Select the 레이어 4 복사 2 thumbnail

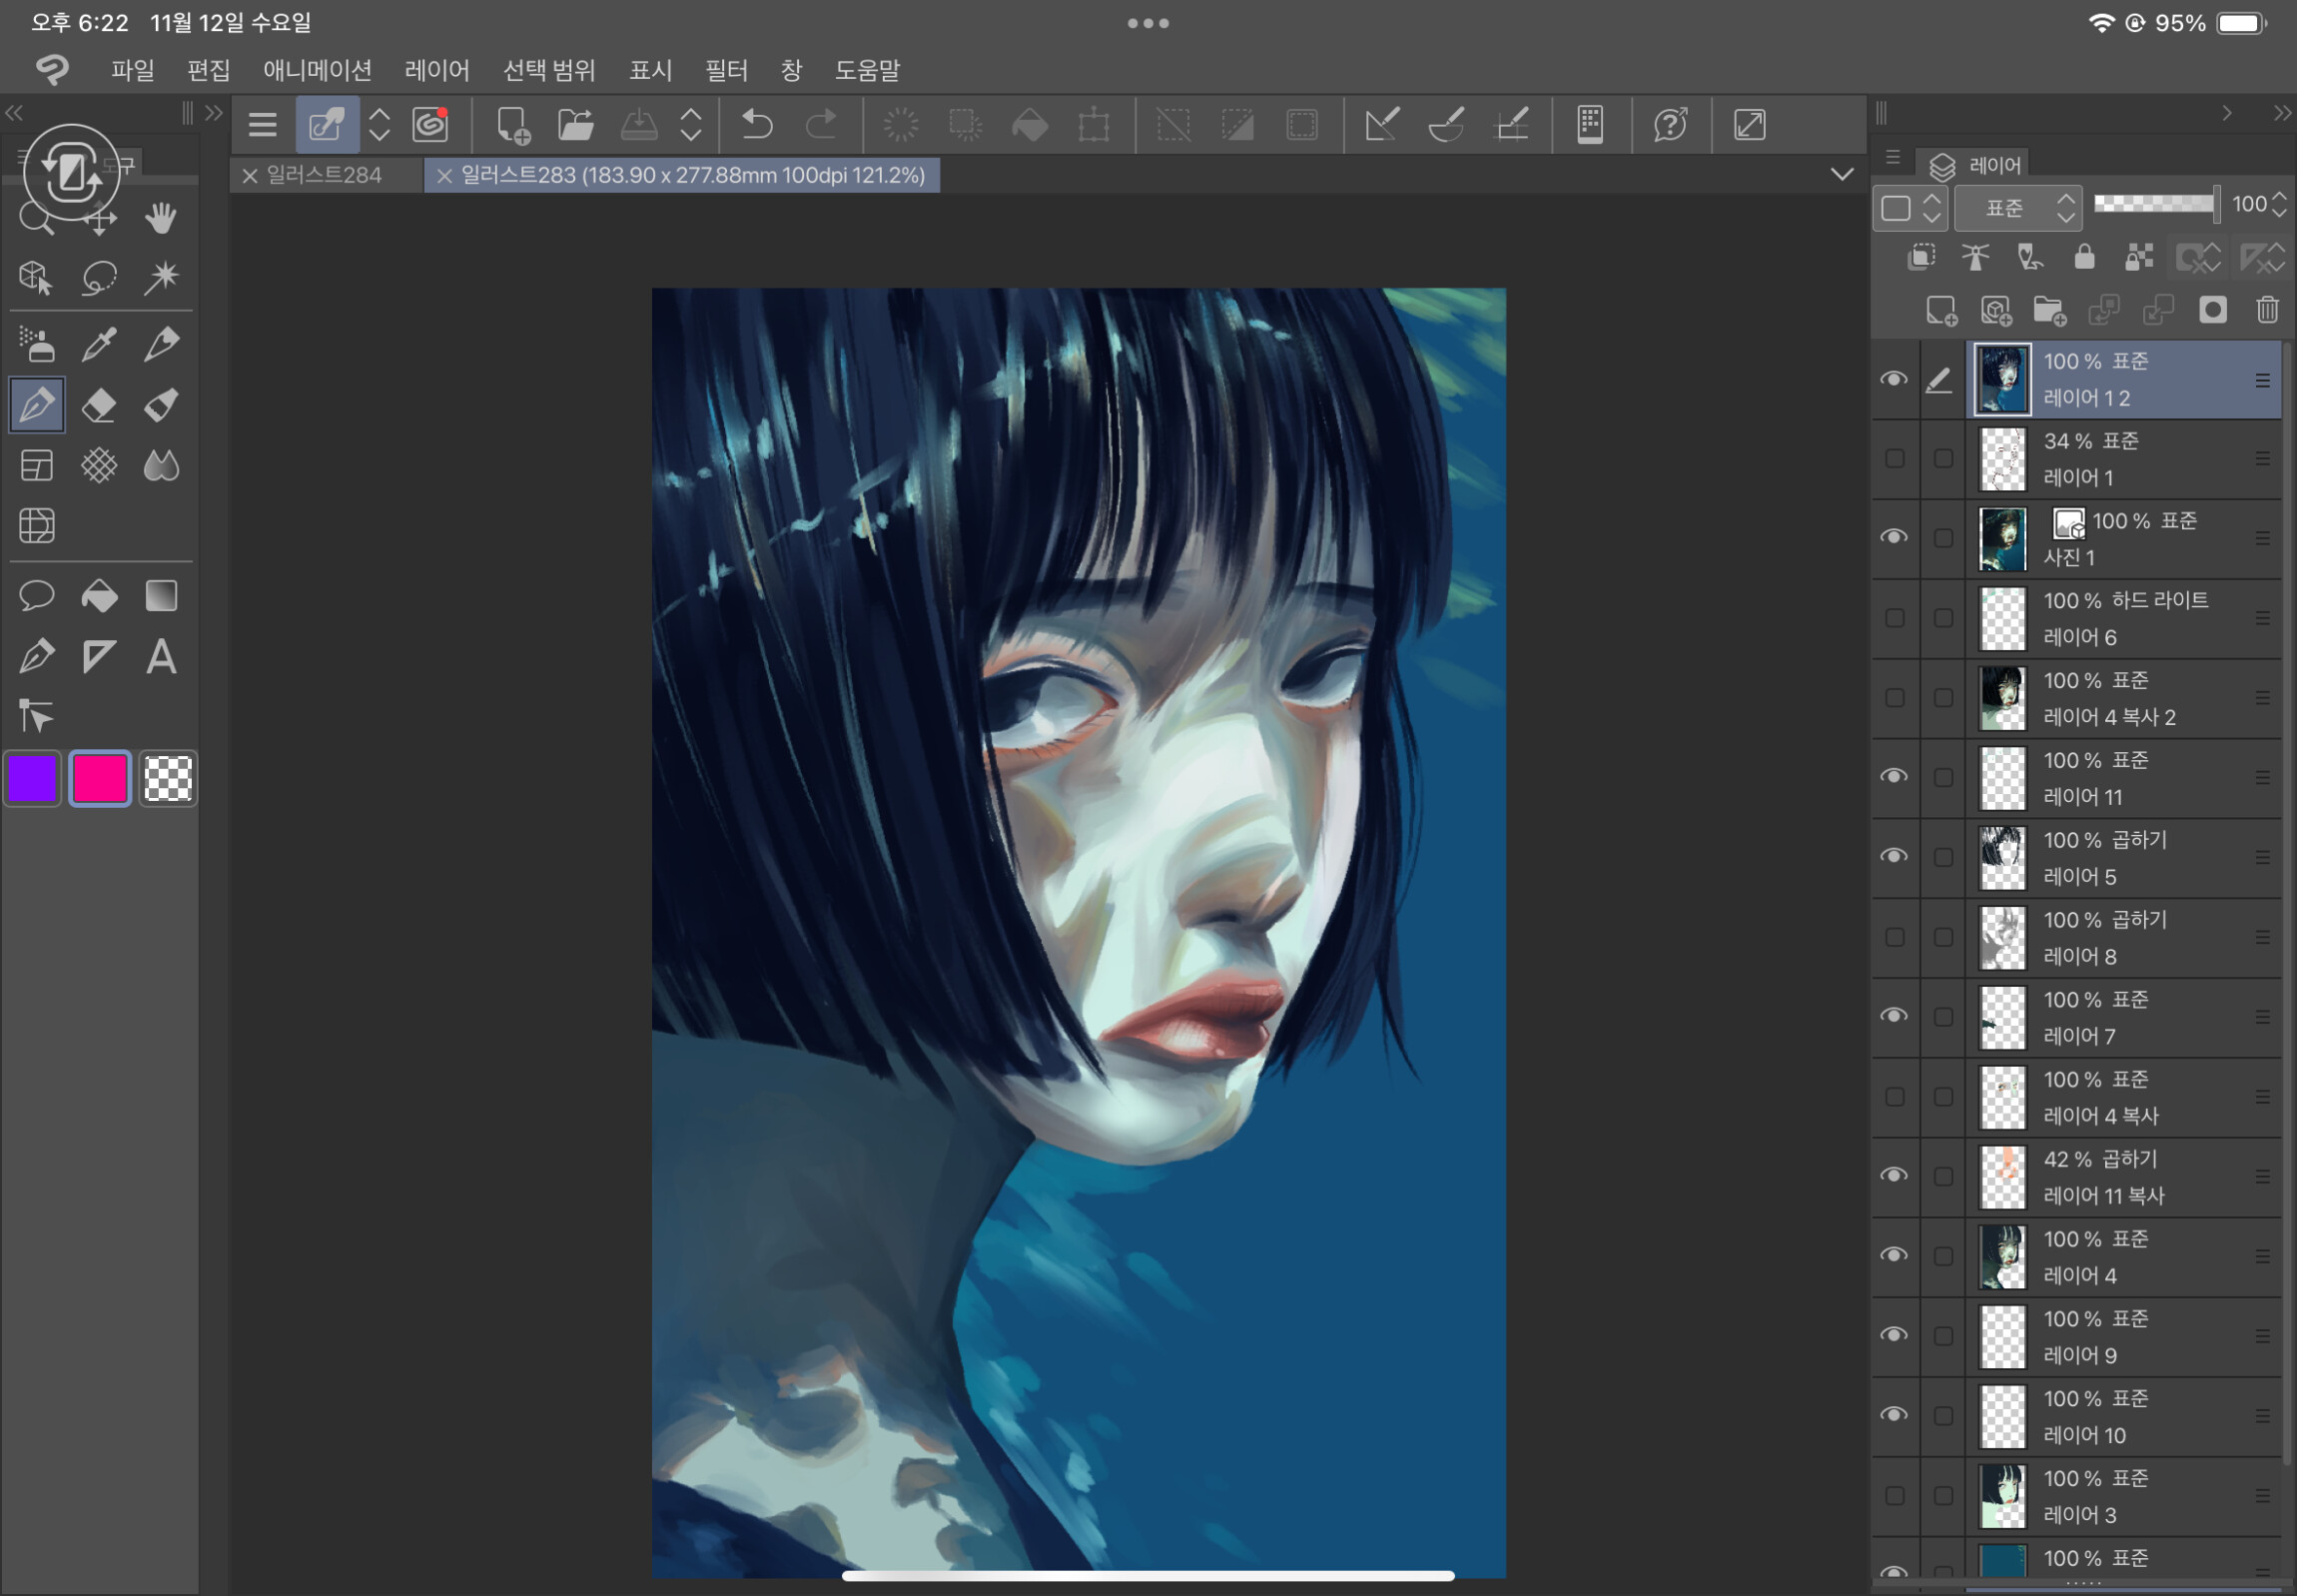[x=2003, y=698]
